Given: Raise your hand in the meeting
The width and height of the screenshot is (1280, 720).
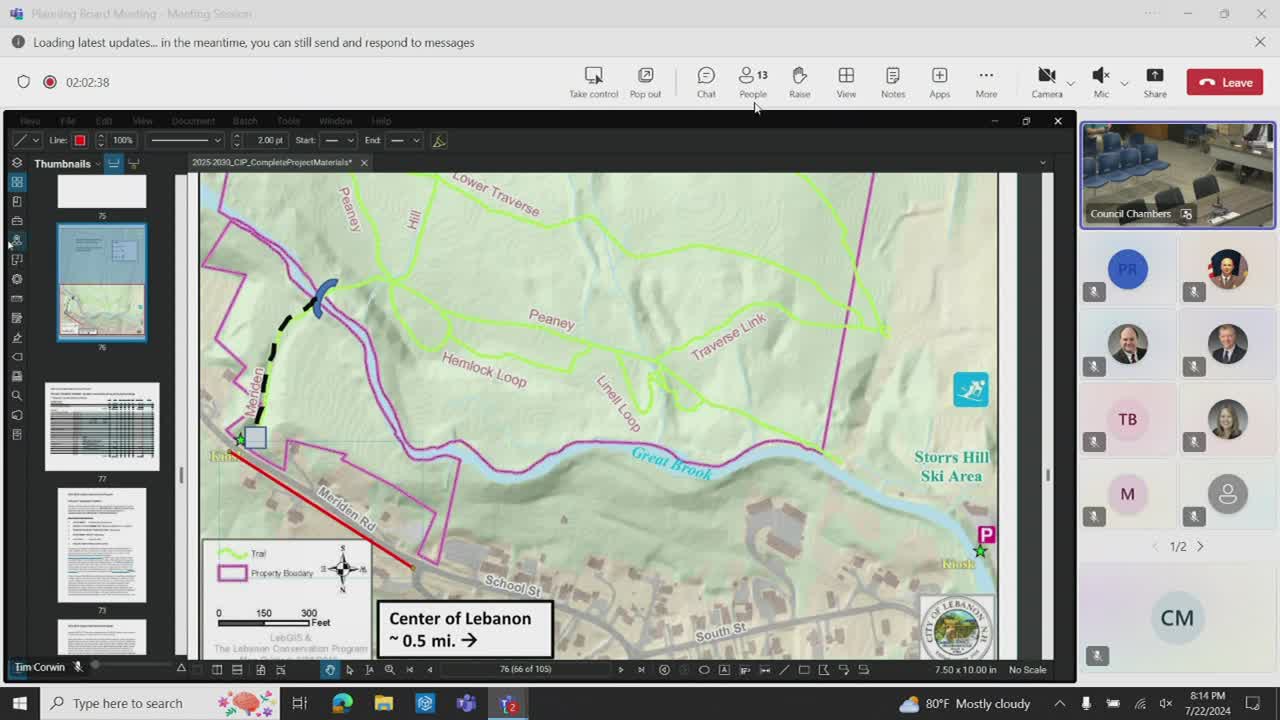Looking at the screenshot, I should point(799,82).
